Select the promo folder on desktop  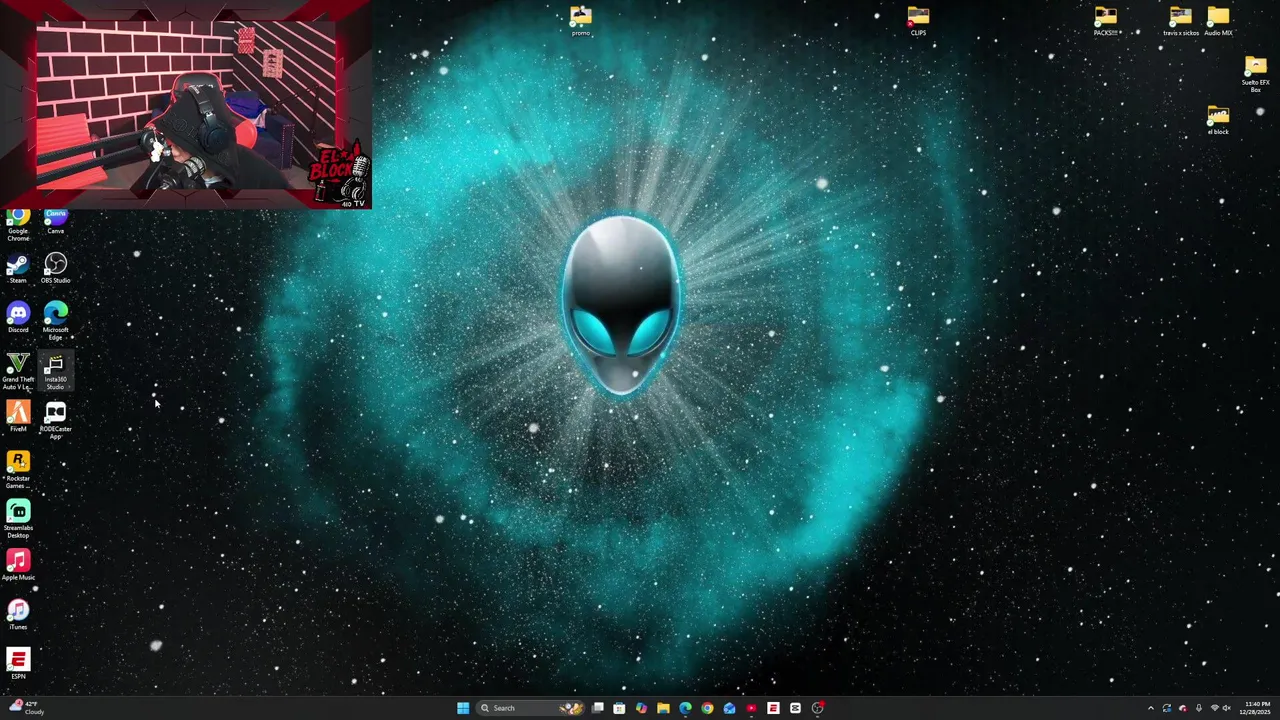coord(581,21)
